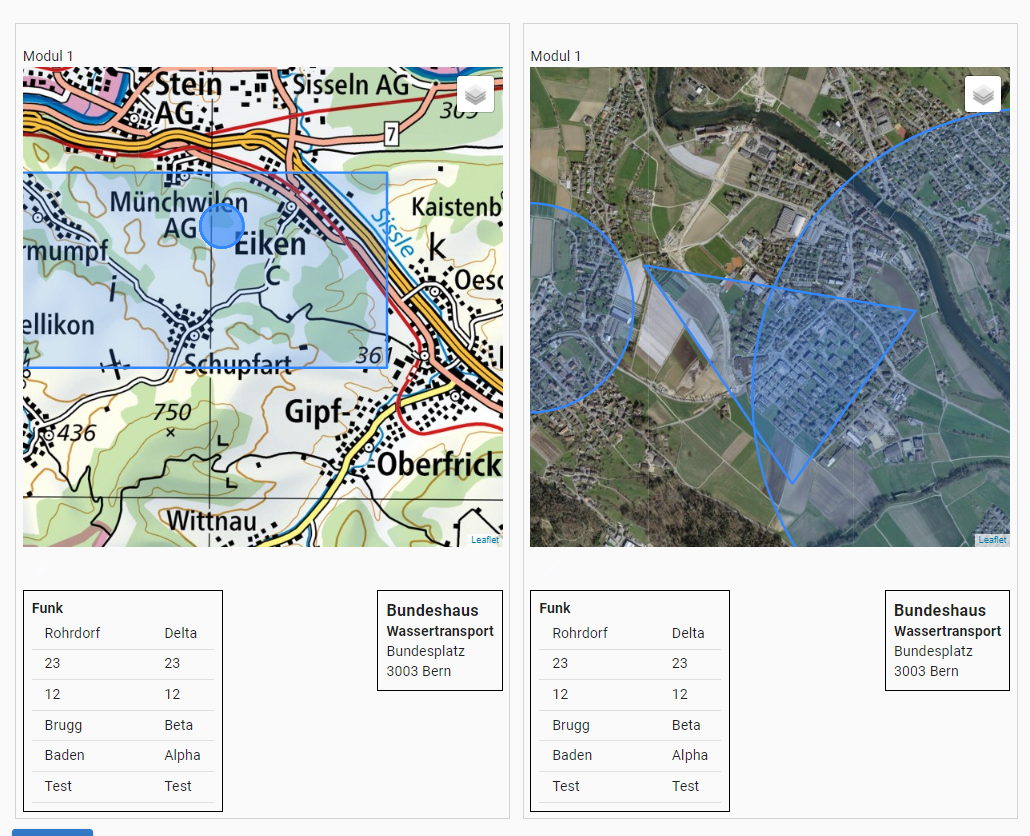Click the blue circle marker near Eiken
Image resolution: width=1030 pixels, height=836 pixels.
[222, 226]
